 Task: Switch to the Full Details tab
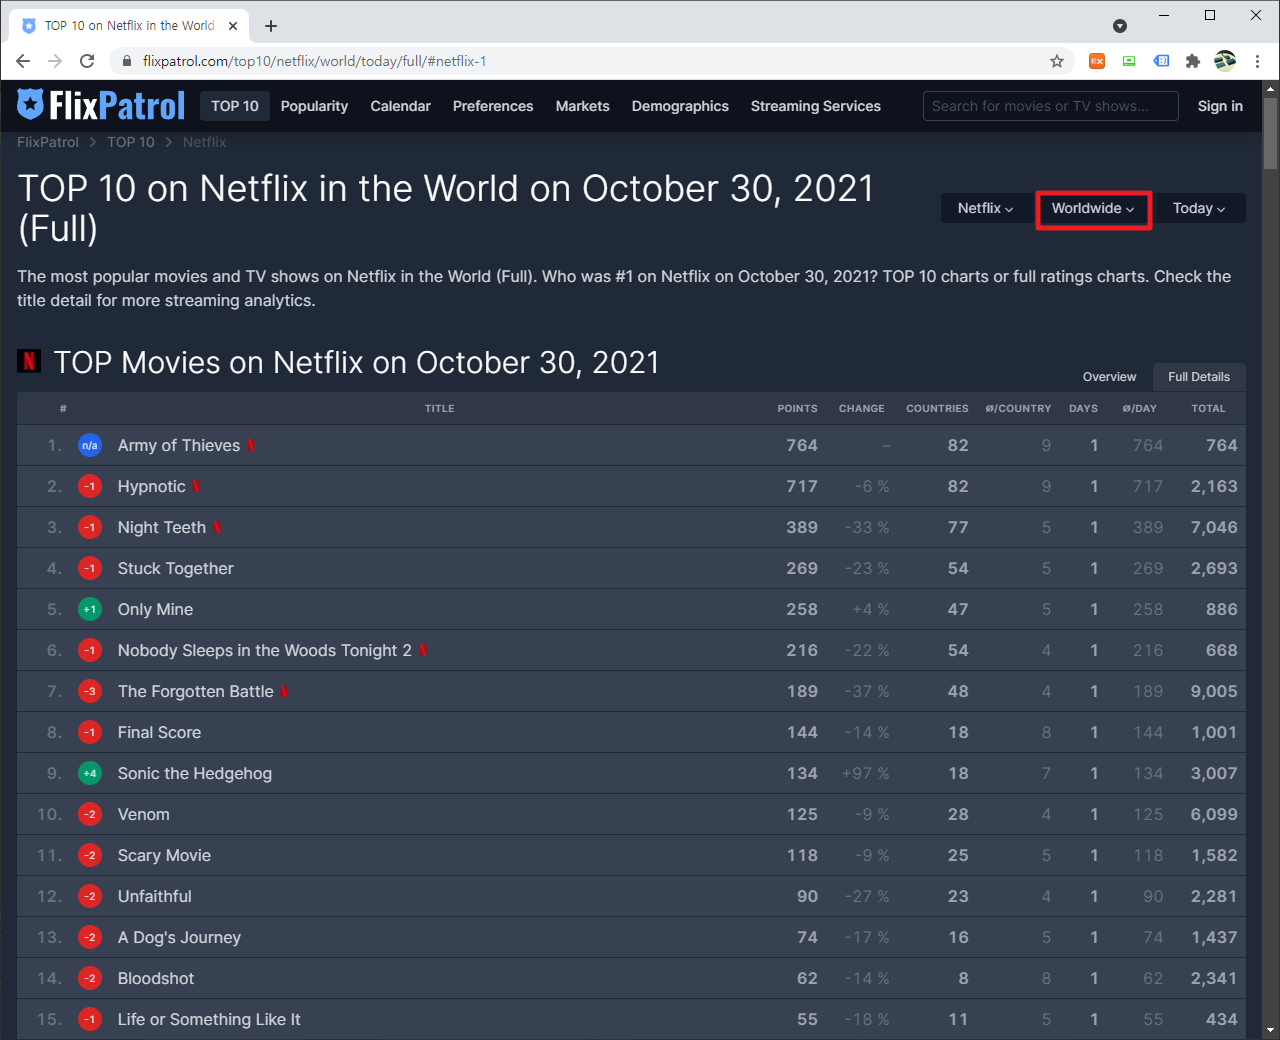(x=1199, y=377)
